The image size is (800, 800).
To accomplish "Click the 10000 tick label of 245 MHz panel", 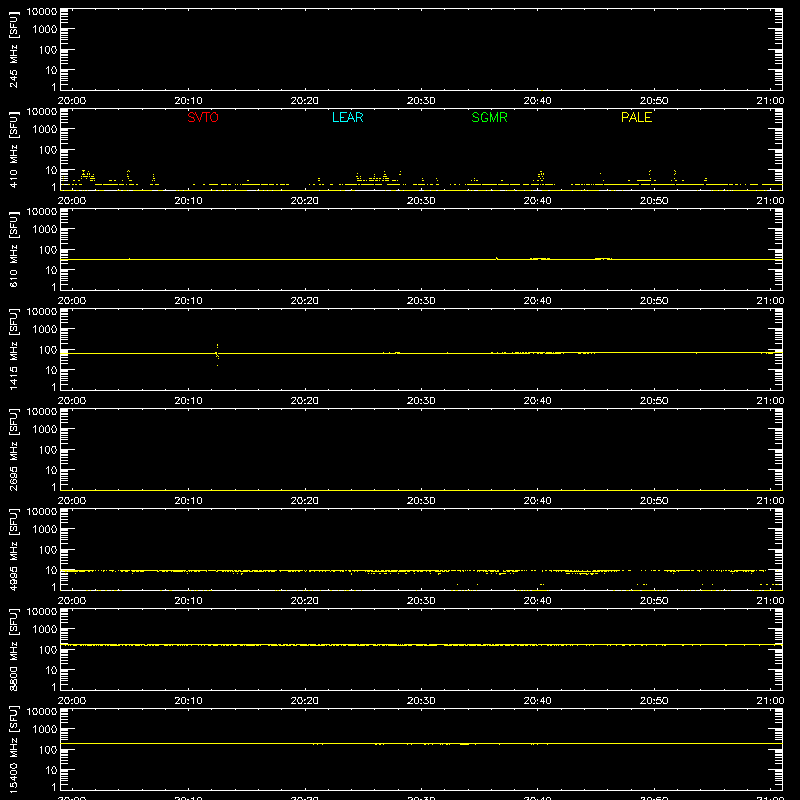I will click(x=42, y=12).
